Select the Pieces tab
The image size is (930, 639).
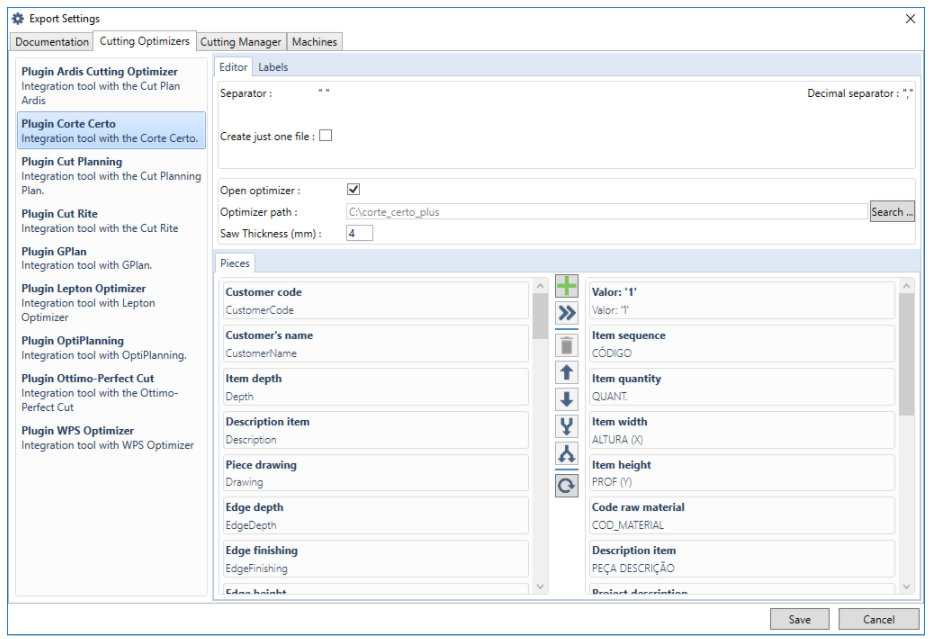tap(235, 263)
